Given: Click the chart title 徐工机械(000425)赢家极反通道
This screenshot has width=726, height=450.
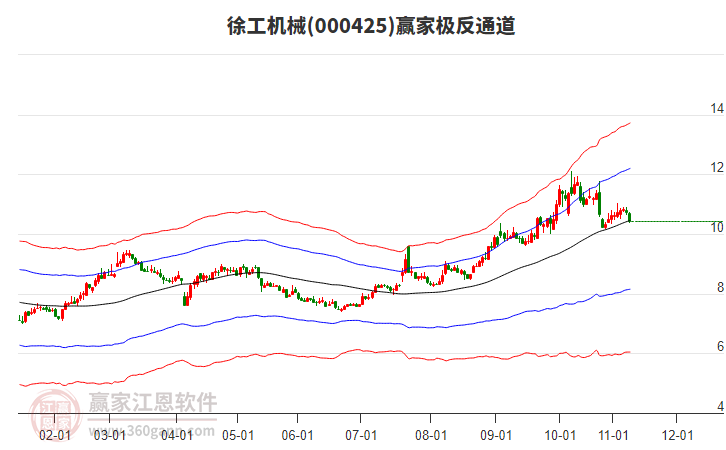Looking at the screenshot, I should pos(371,26).
